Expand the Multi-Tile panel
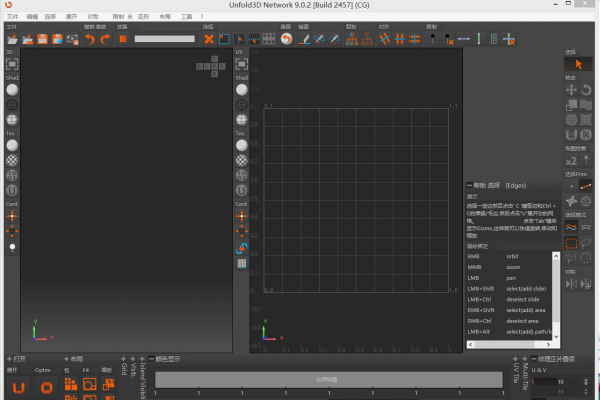 pyautogui.click(x=525, y=359)
